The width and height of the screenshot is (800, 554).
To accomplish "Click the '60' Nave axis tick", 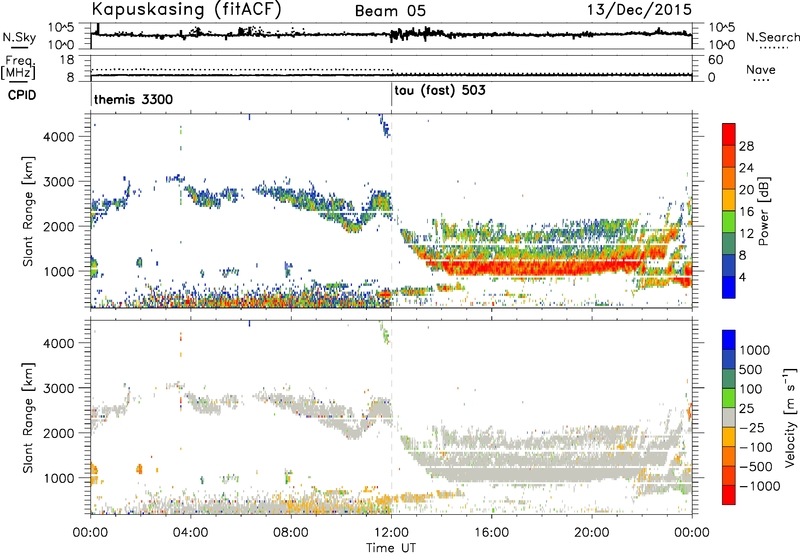I will (716, 60).
